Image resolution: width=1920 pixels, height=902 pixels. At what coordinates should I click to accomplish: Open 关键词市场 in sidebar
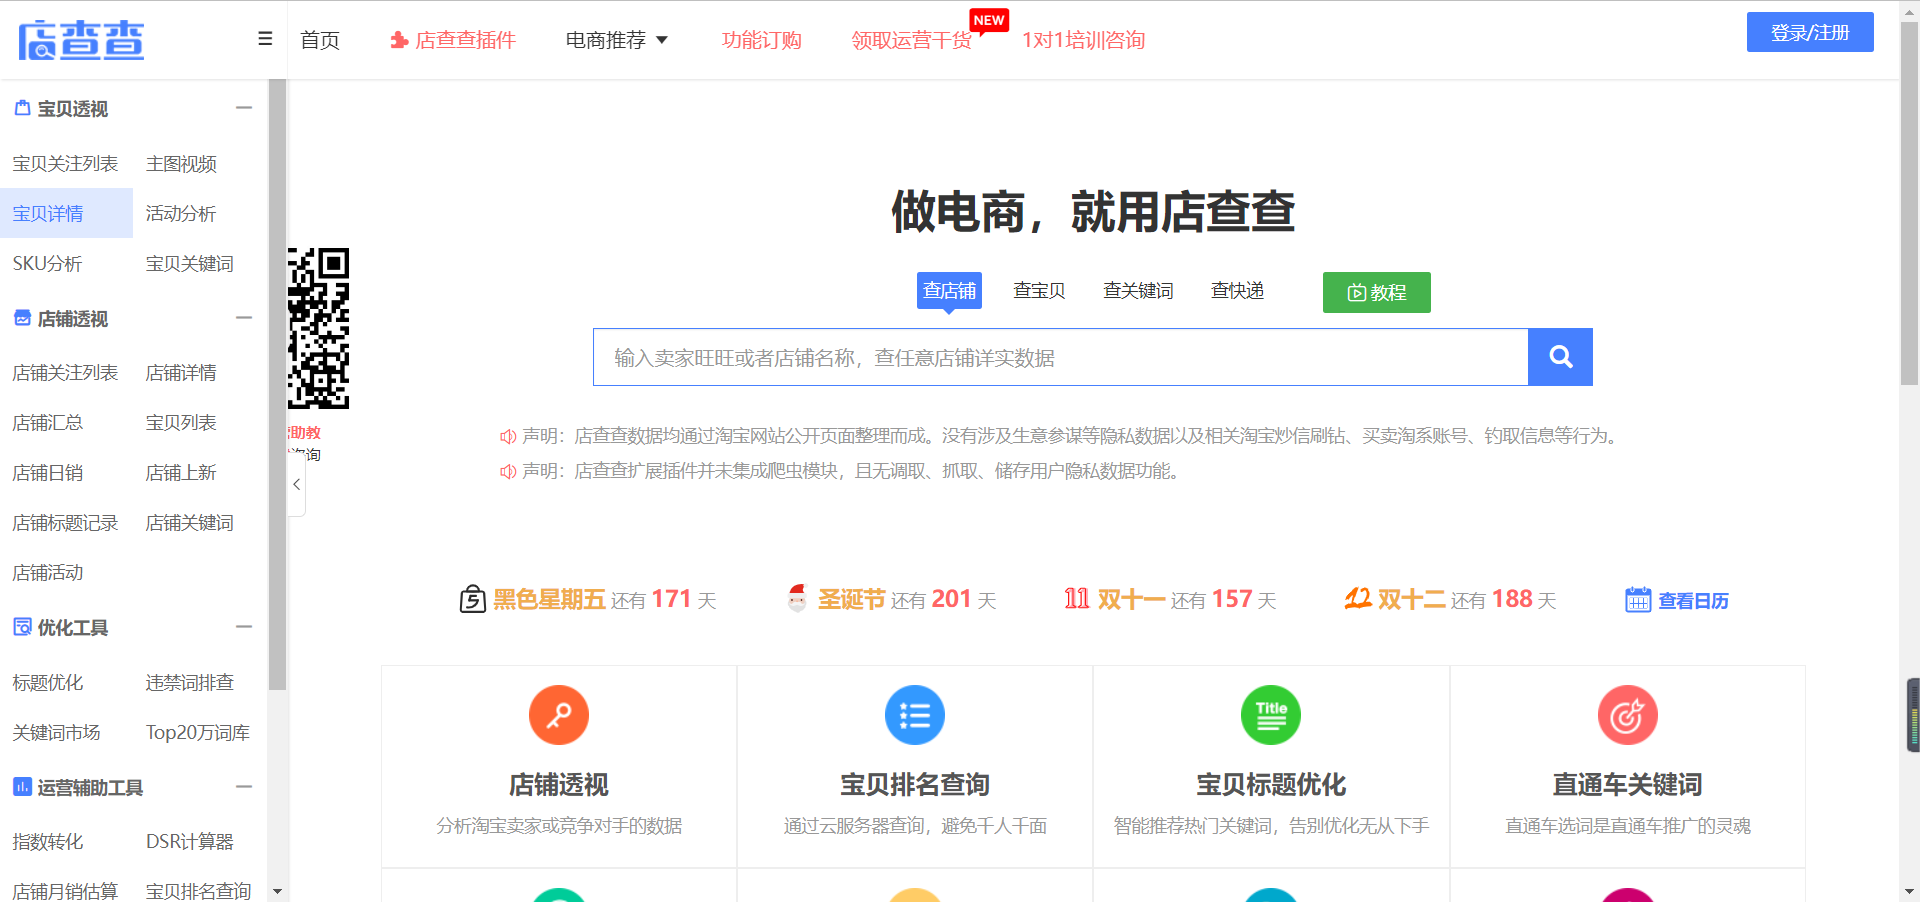coord(56,732)
